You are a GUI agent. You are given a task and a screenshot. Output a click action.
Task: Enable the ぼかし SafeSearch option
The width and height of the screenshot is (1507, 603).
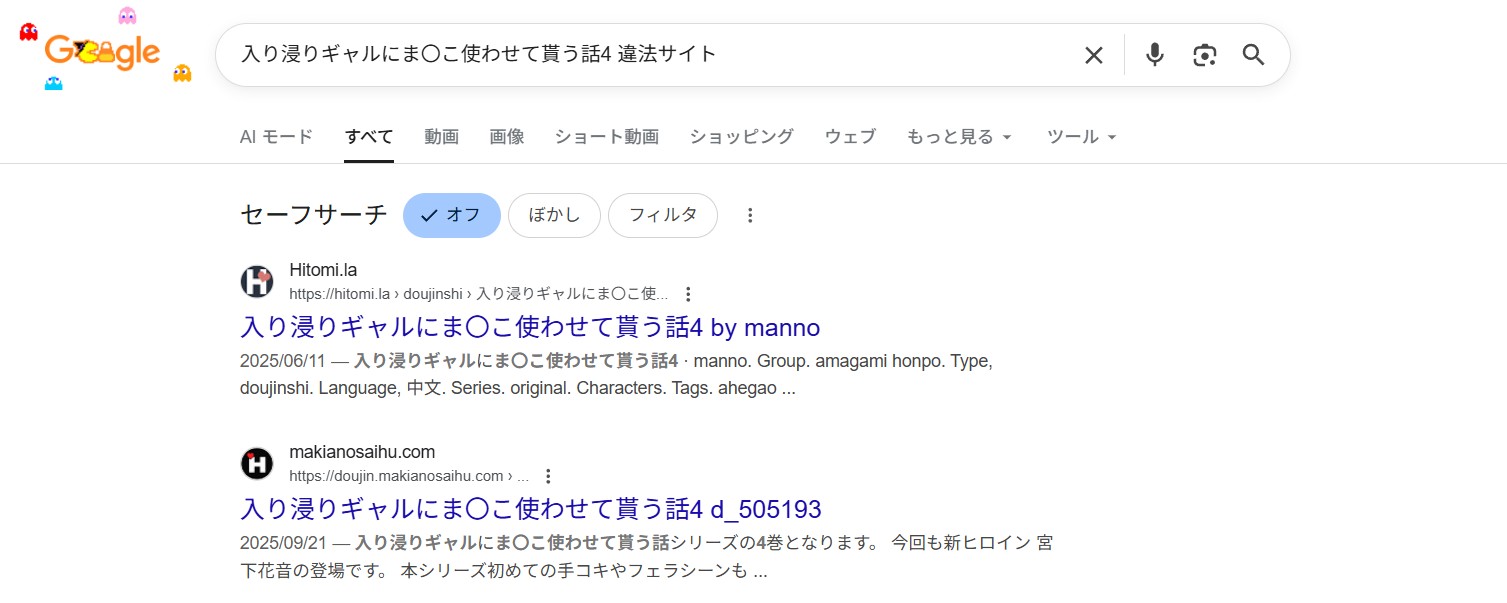(554, 214)
